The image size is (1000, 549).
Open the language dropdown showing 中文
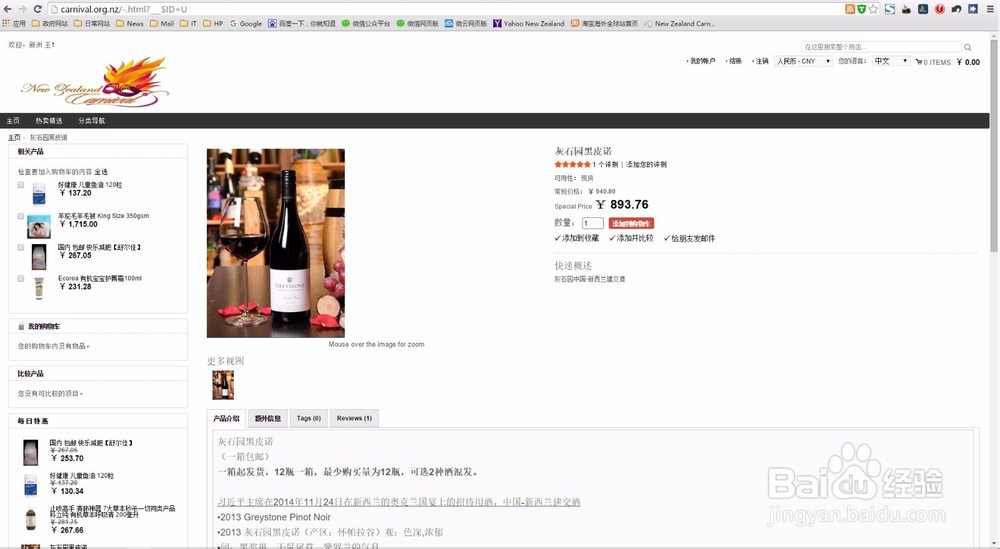click(x=891, y=61)
